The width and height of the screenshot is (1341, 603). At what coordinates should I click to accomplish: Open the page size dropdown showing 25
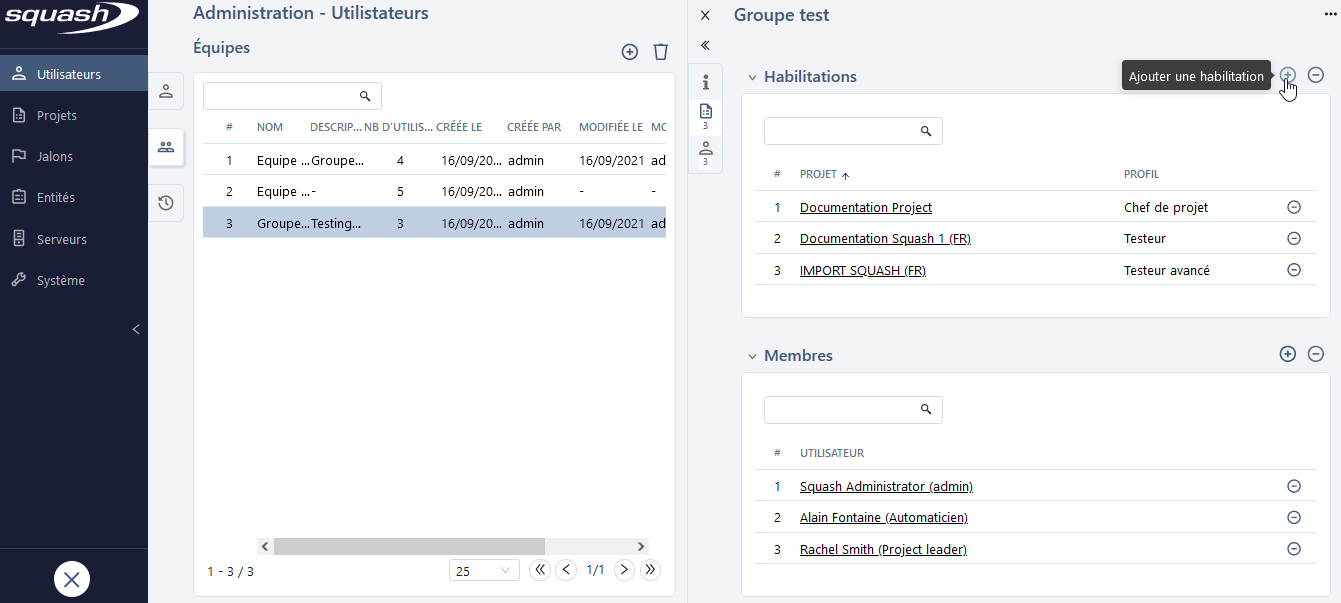484,571
